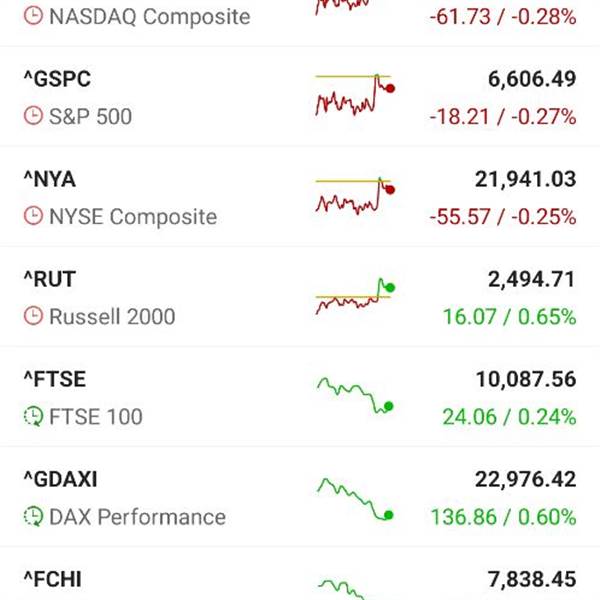Click the DAX change 136.86 / 0.60%

coord(503,517)
